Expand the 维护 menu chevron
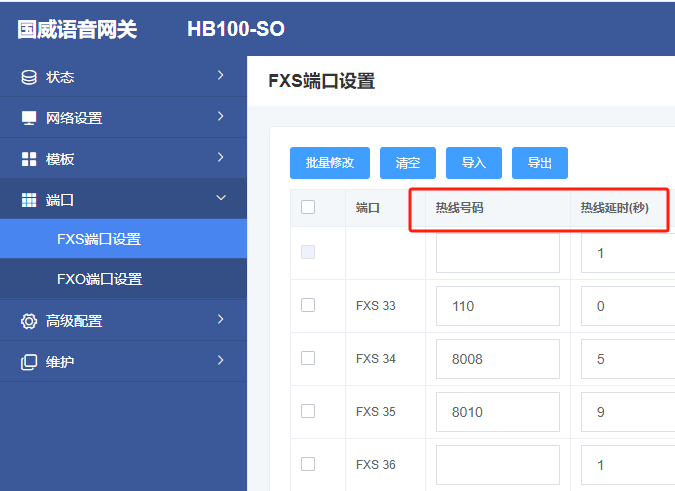This screenshot has height=491, width=675. (x=220, y=360)
